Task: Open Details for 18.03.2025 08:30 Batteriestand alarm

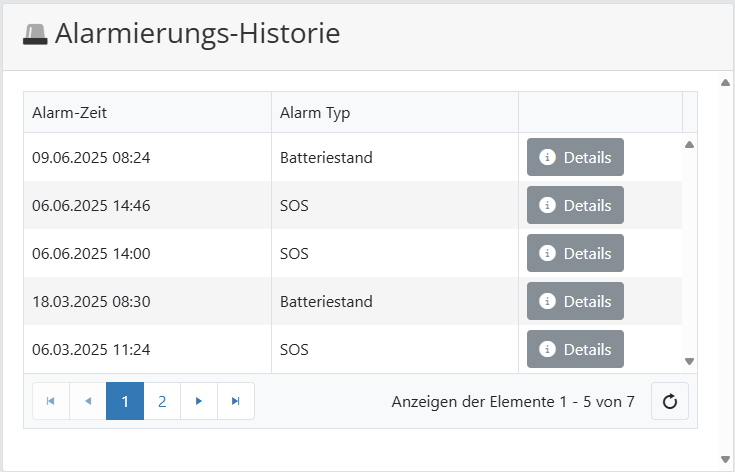Action: click(575, 301)
